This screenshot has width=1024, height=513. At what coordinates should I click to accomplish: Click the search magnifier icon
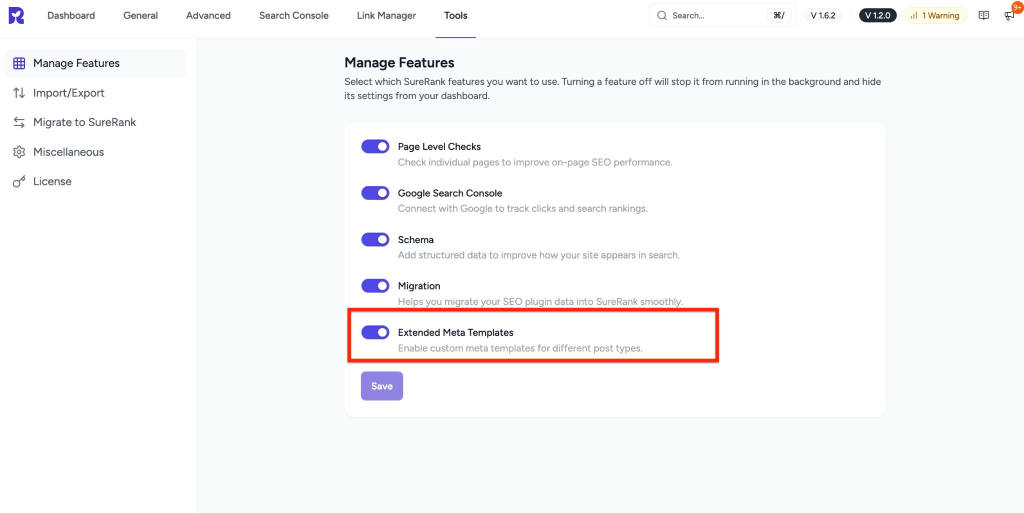(662, 16)
